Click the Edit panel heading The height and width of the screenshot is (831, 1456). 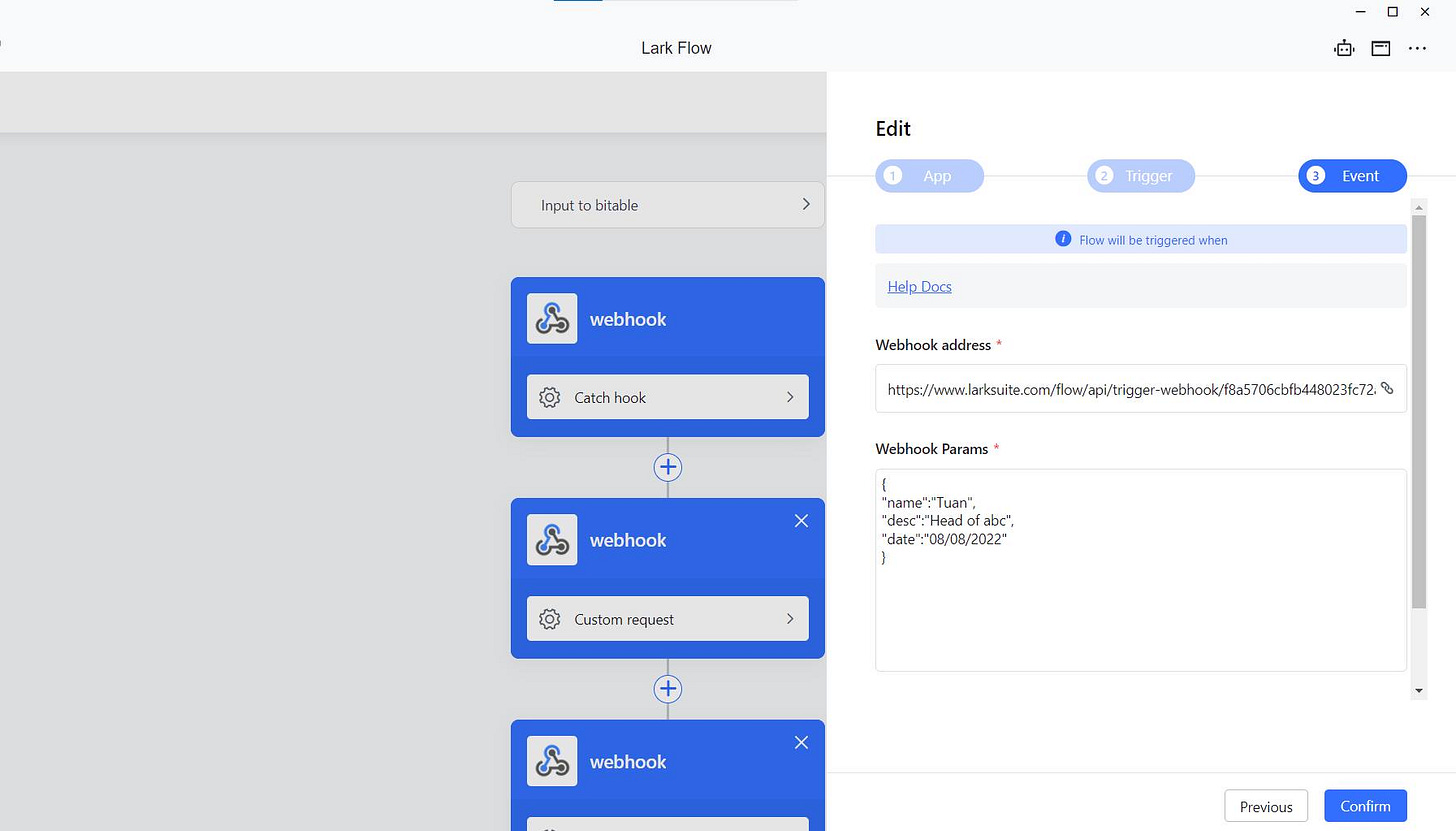coord(893,128)
